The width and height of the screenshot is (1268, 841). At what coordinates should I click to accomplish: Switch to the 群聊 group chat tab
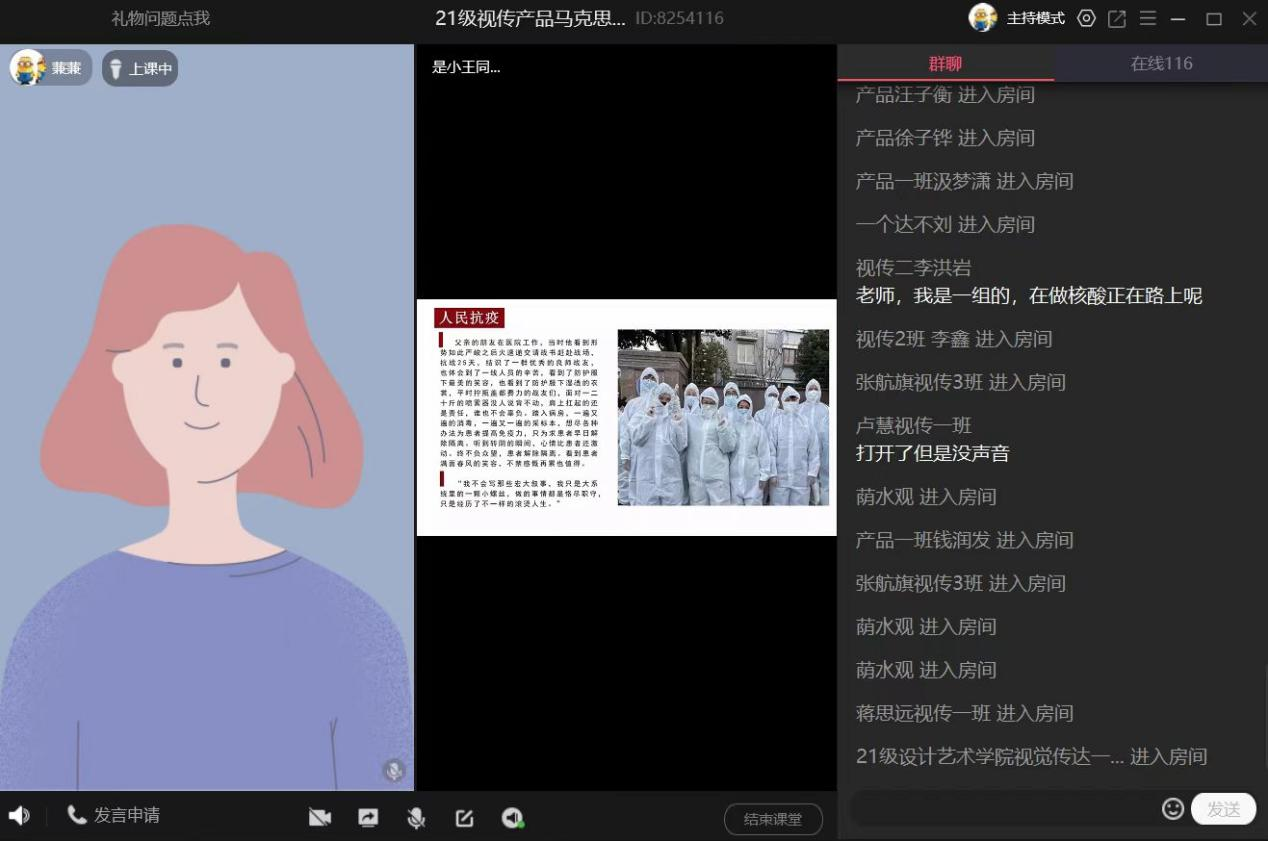coord(945,63)
